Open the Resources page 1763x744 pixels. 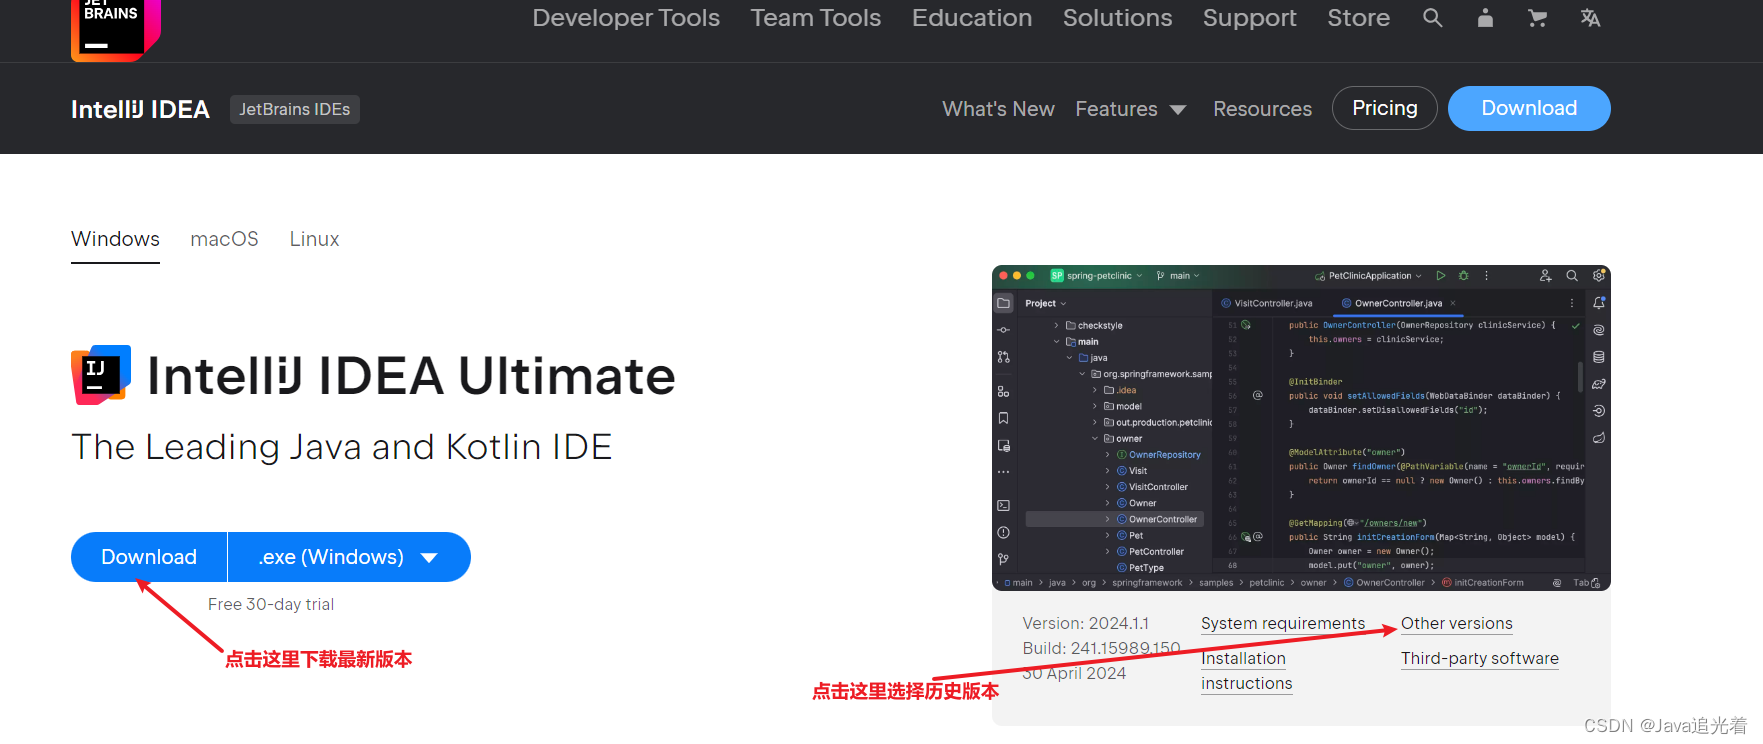coord(1262,109)
